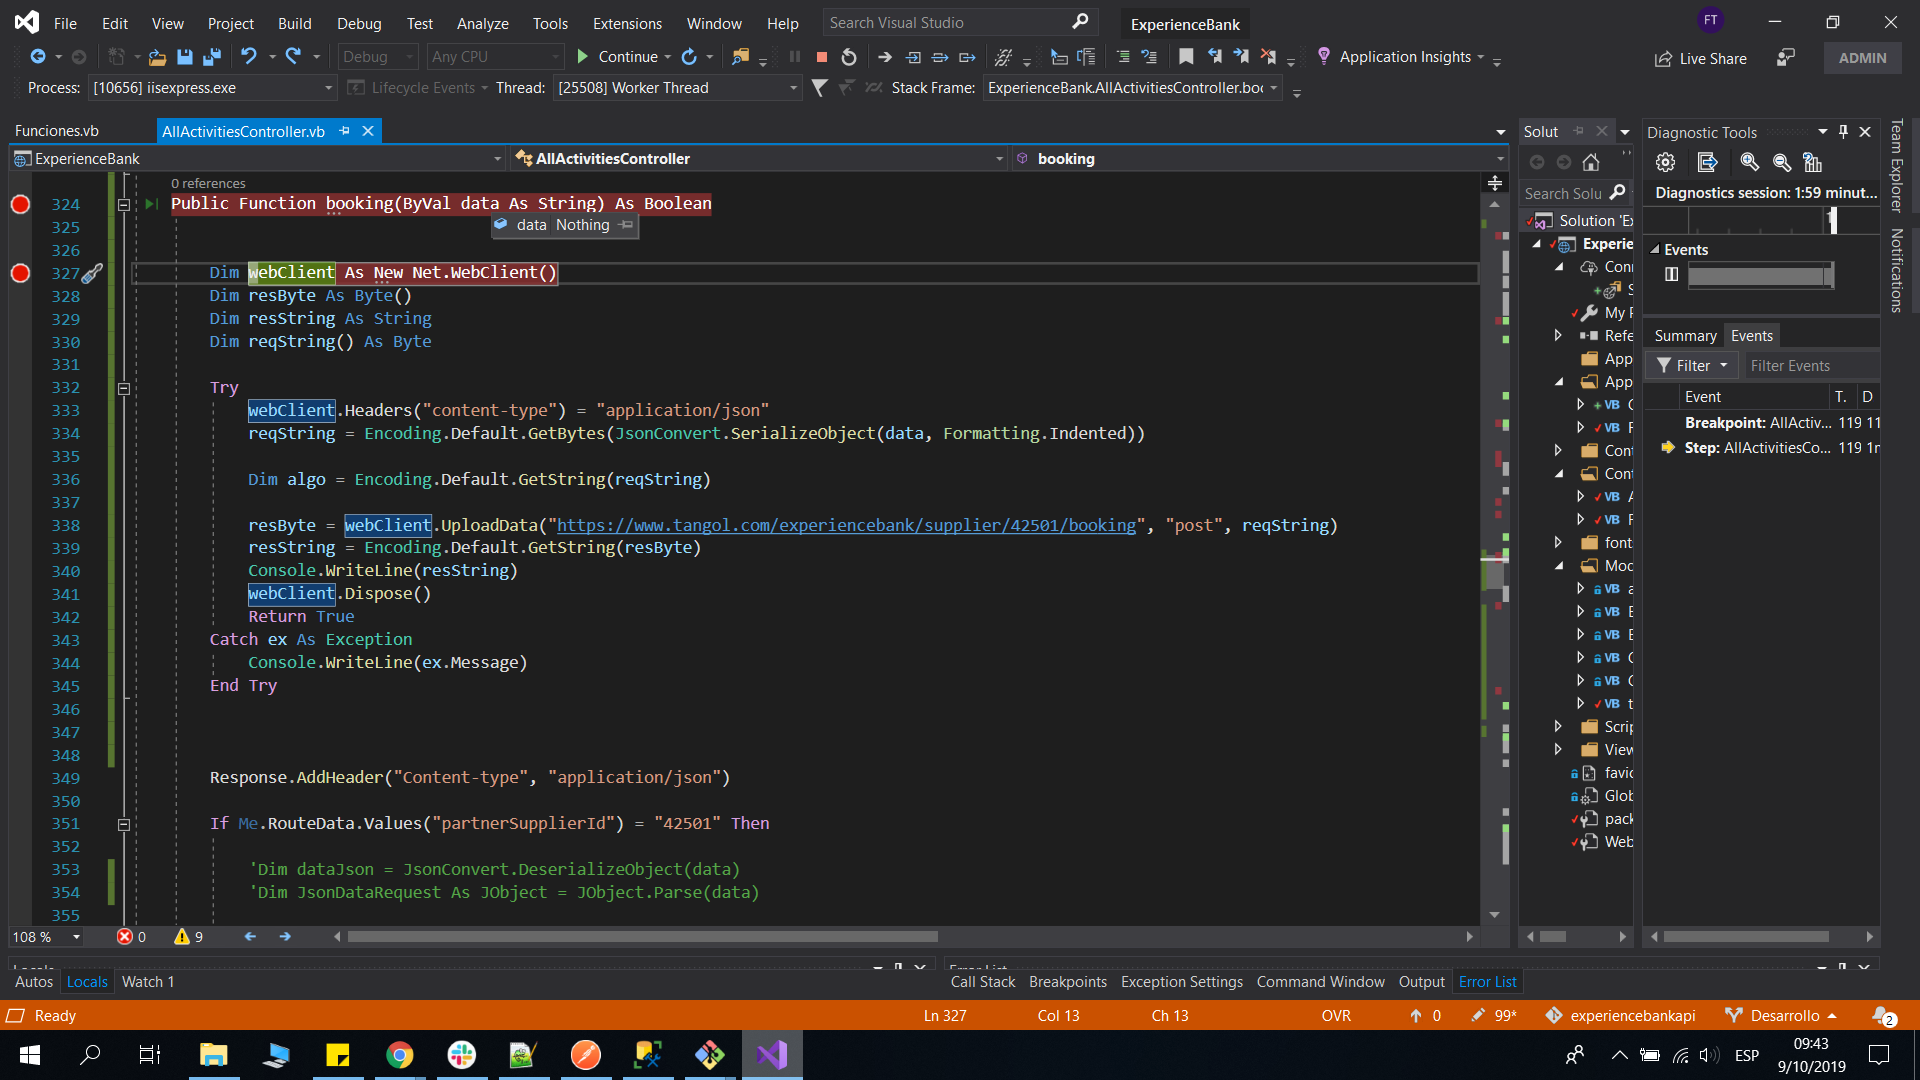
Task: Pause the Events track in Diagnostic Tools
Action: tap(1671, 275)
